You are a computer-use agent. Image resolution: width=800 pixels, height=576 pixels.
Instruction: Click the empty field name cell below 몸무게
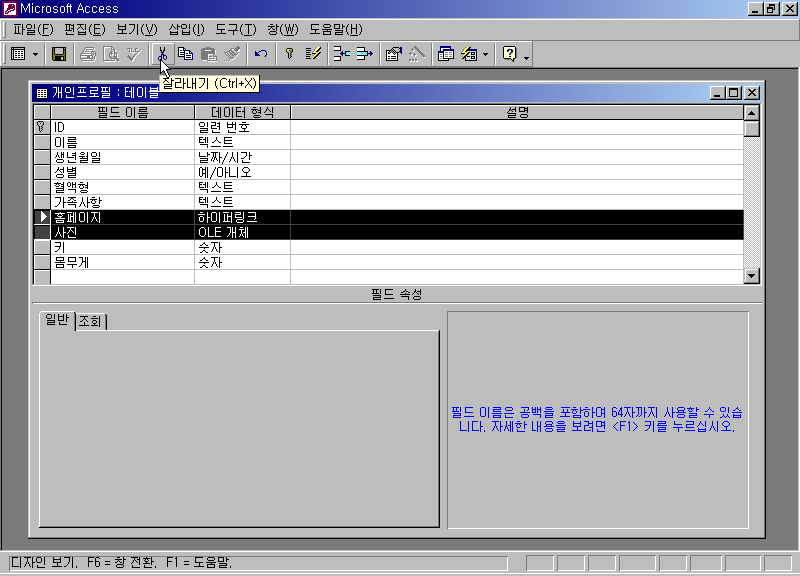click(x=122, y=277)
